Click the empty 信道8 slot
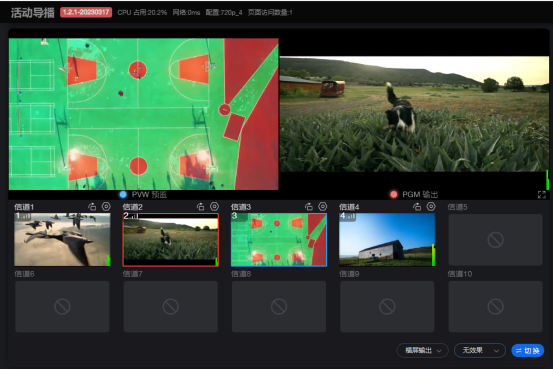The image size is (553, 369). pos(279,307)
